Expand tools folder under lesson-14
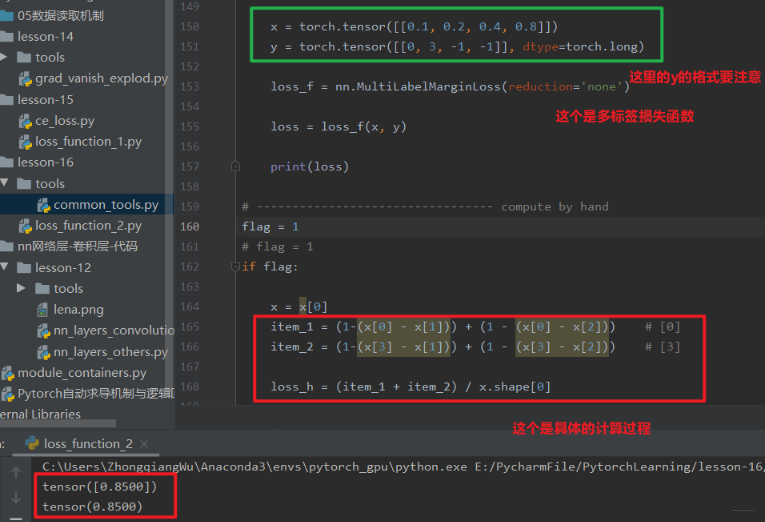This screenshot has width=765, height=522. point(3,57)
